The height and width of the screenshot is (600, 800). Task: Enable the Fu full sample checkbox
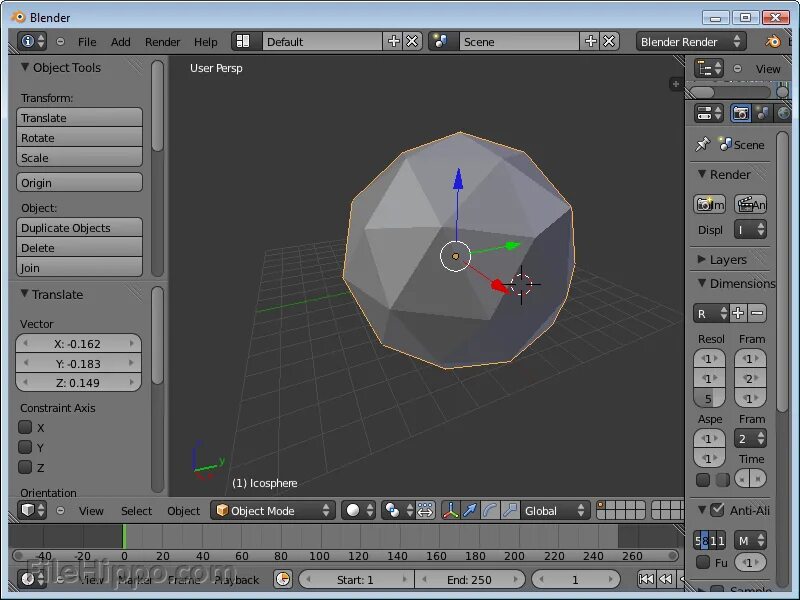tap(703, 562)
